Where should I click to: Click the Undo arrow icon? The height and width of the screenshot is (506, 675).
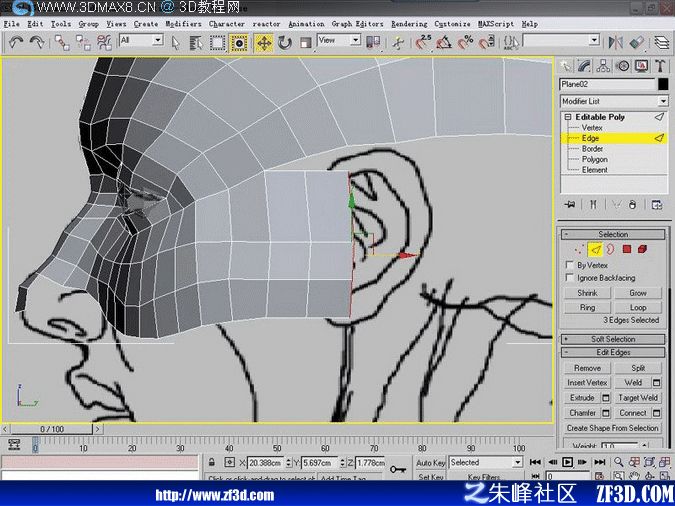point(16,43)
